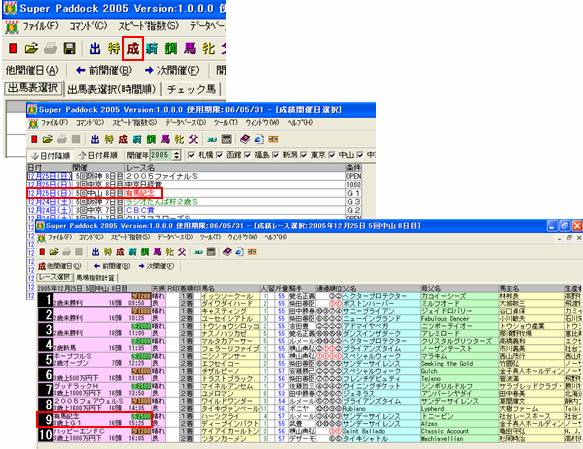Click the purple 馬 icon in the back window toolbar
This screenshot has width=583, height=449.
[190, 48]
